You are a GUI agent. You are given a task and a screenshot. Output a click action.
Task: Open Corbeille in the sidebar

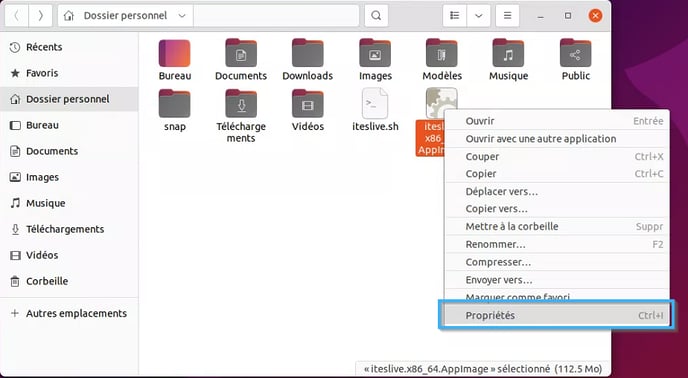[69, 281]
